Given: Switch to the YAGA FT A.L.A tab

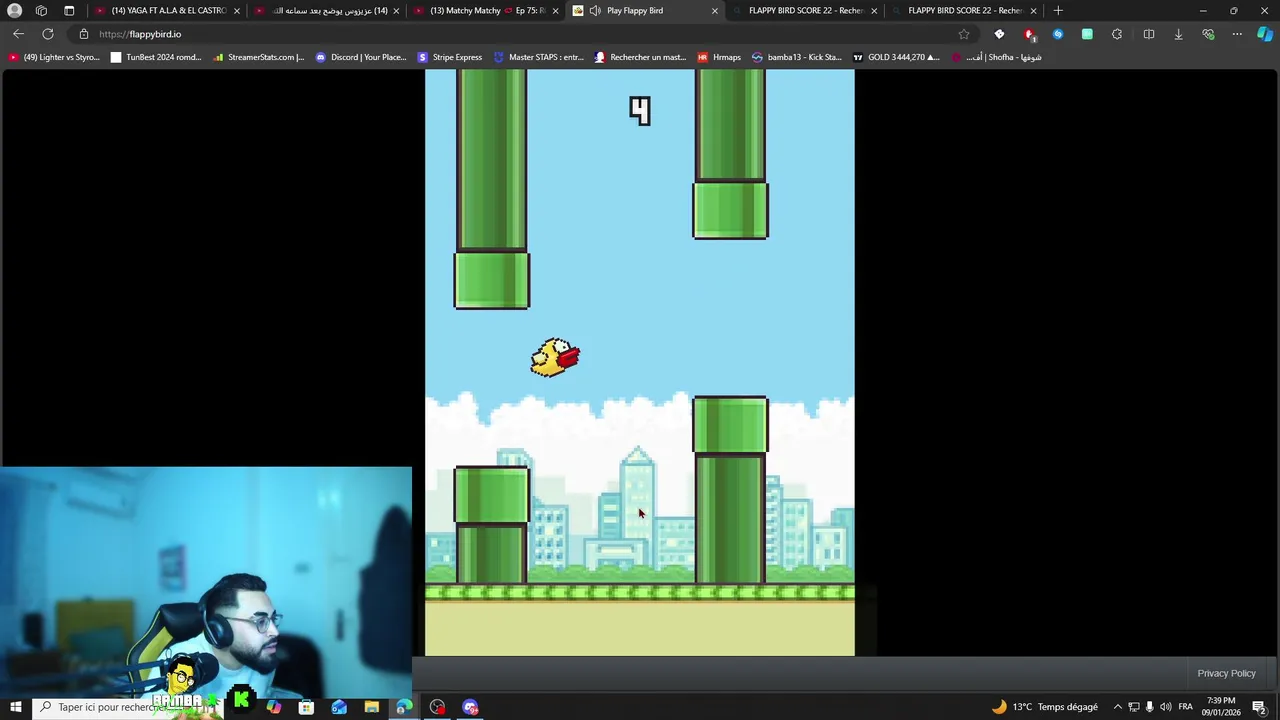Looking at the screenshot, I should [168, 10].
